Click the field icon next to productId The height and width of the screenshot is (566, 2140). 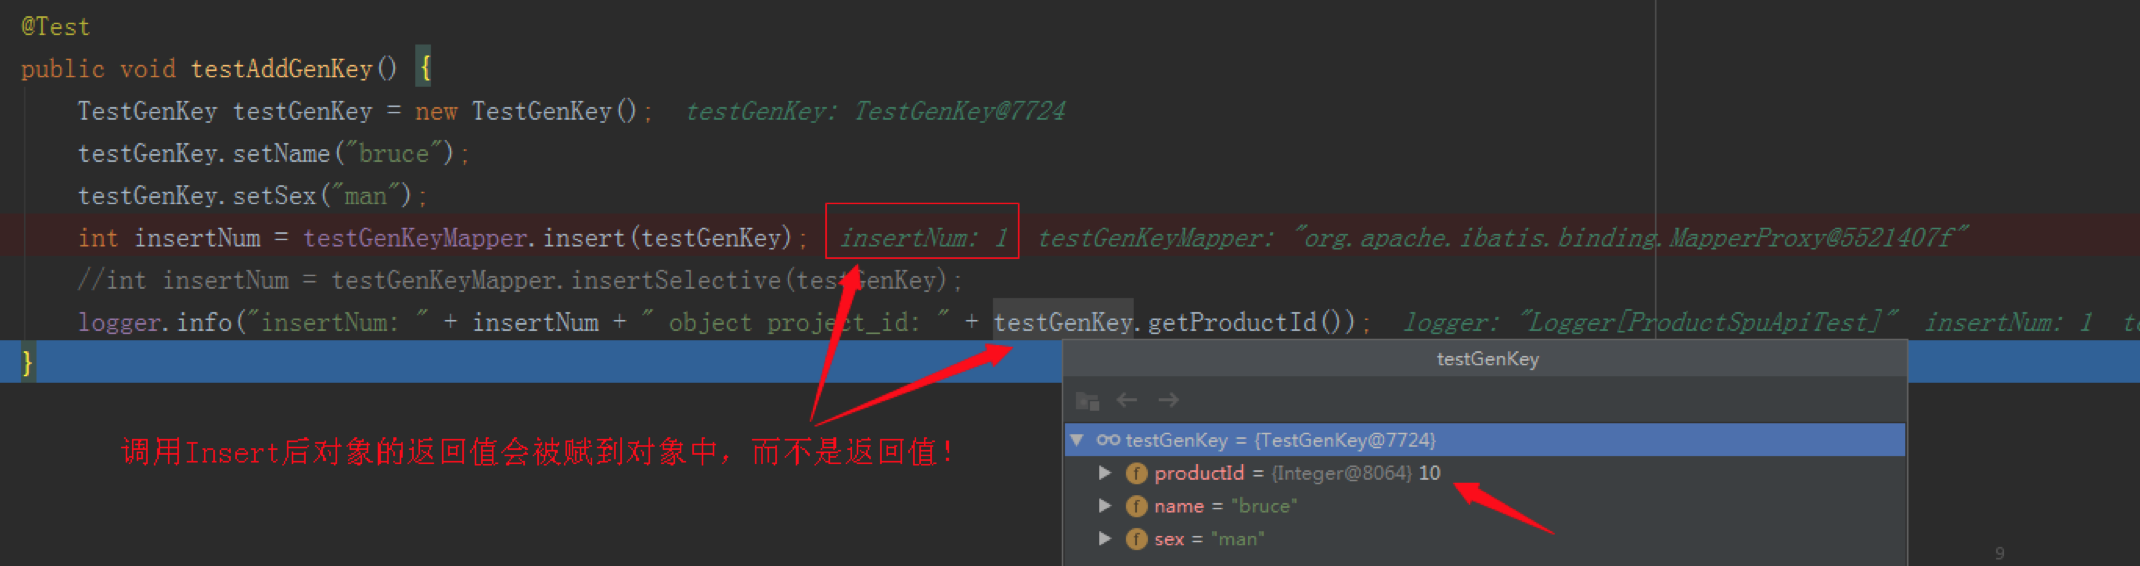point(1136,473)
